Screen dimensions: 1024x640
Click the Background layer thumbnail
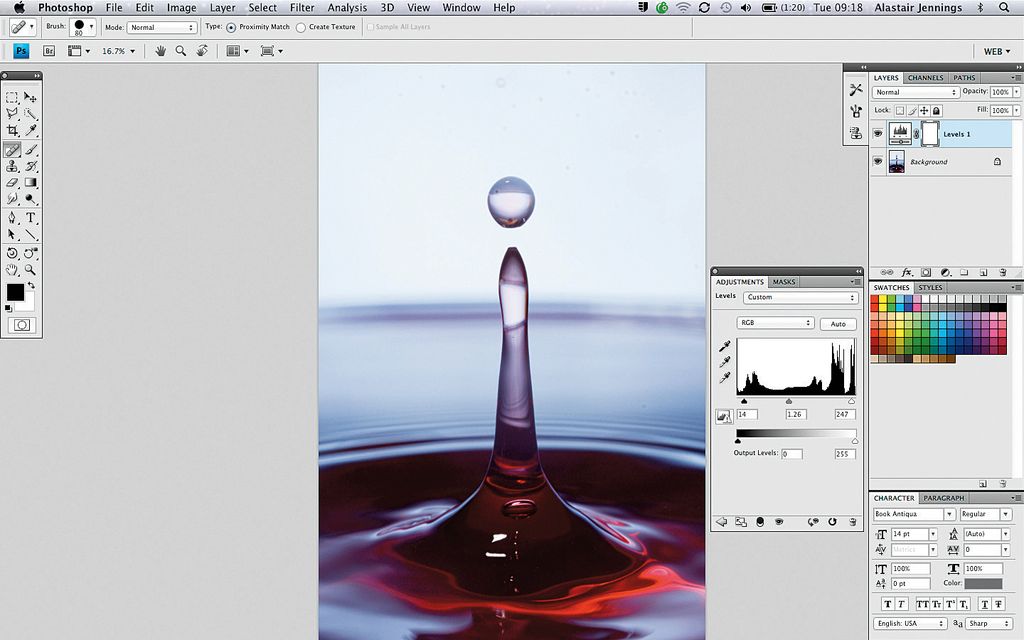click(897, 161)
